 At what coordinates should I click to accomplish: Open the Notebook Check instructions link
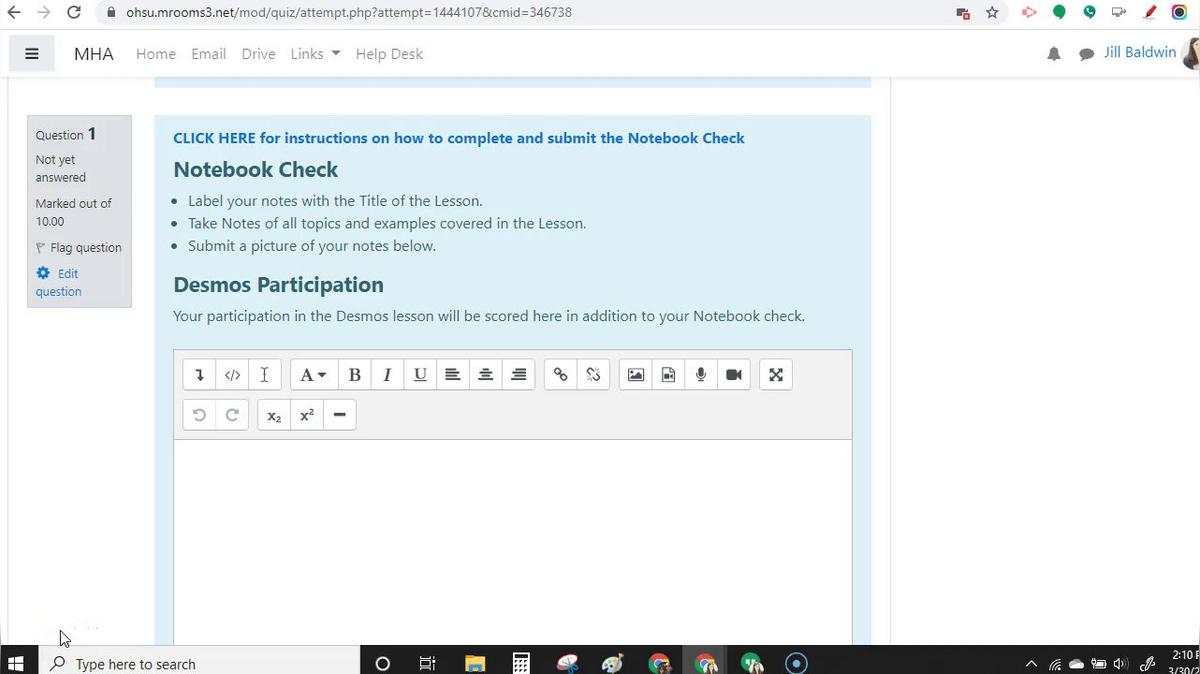(458, 138)
